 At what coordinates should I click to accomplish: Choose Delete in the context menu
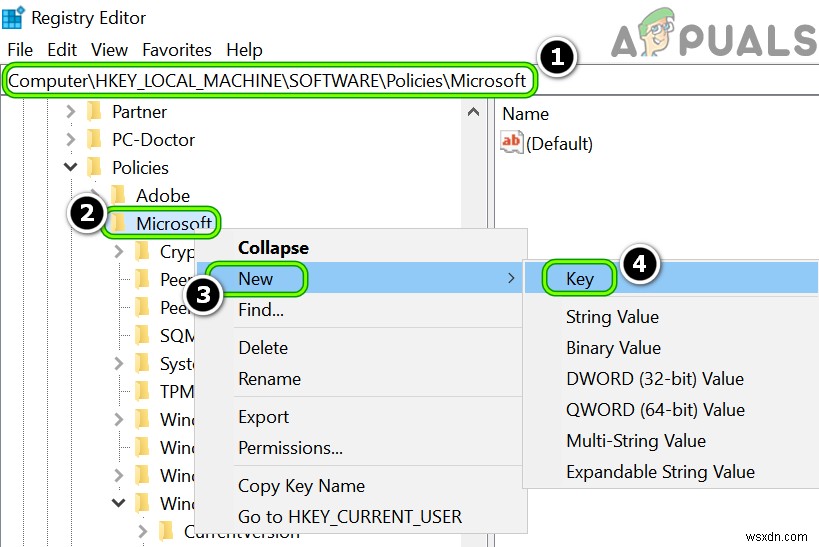pos(263,348)
